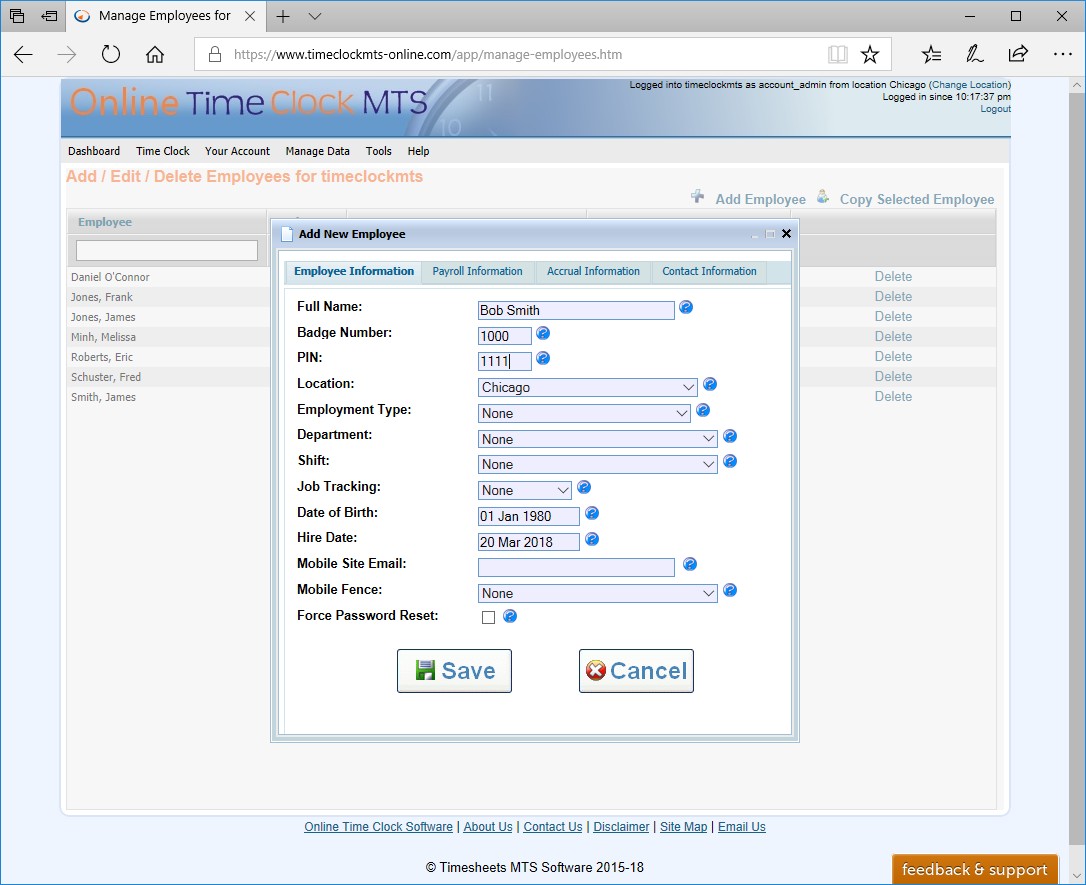Click the Badge Number input field

505,336
